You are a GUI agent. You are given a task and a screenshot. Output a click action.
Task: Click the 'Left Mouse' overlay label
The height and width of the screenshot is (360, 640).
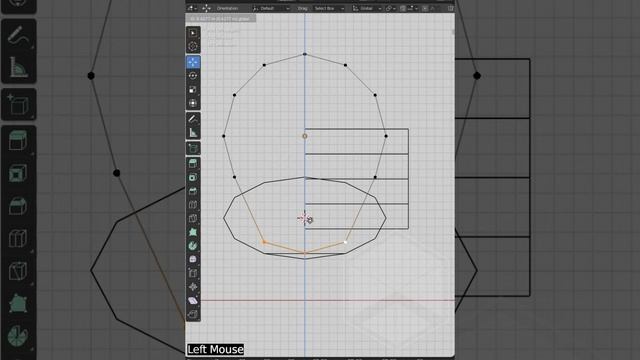(x=216, y=349)
